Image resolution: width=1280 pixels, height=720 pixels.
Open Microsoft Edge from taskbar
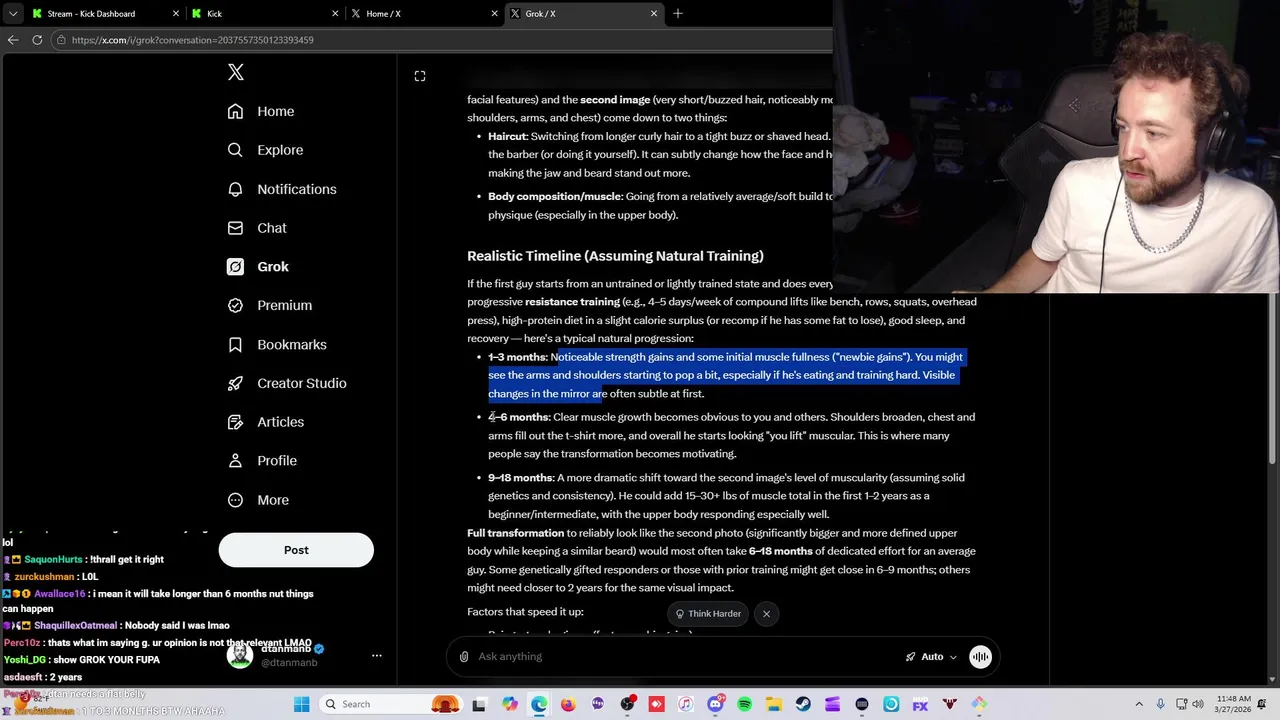click(x=538, y=704)
